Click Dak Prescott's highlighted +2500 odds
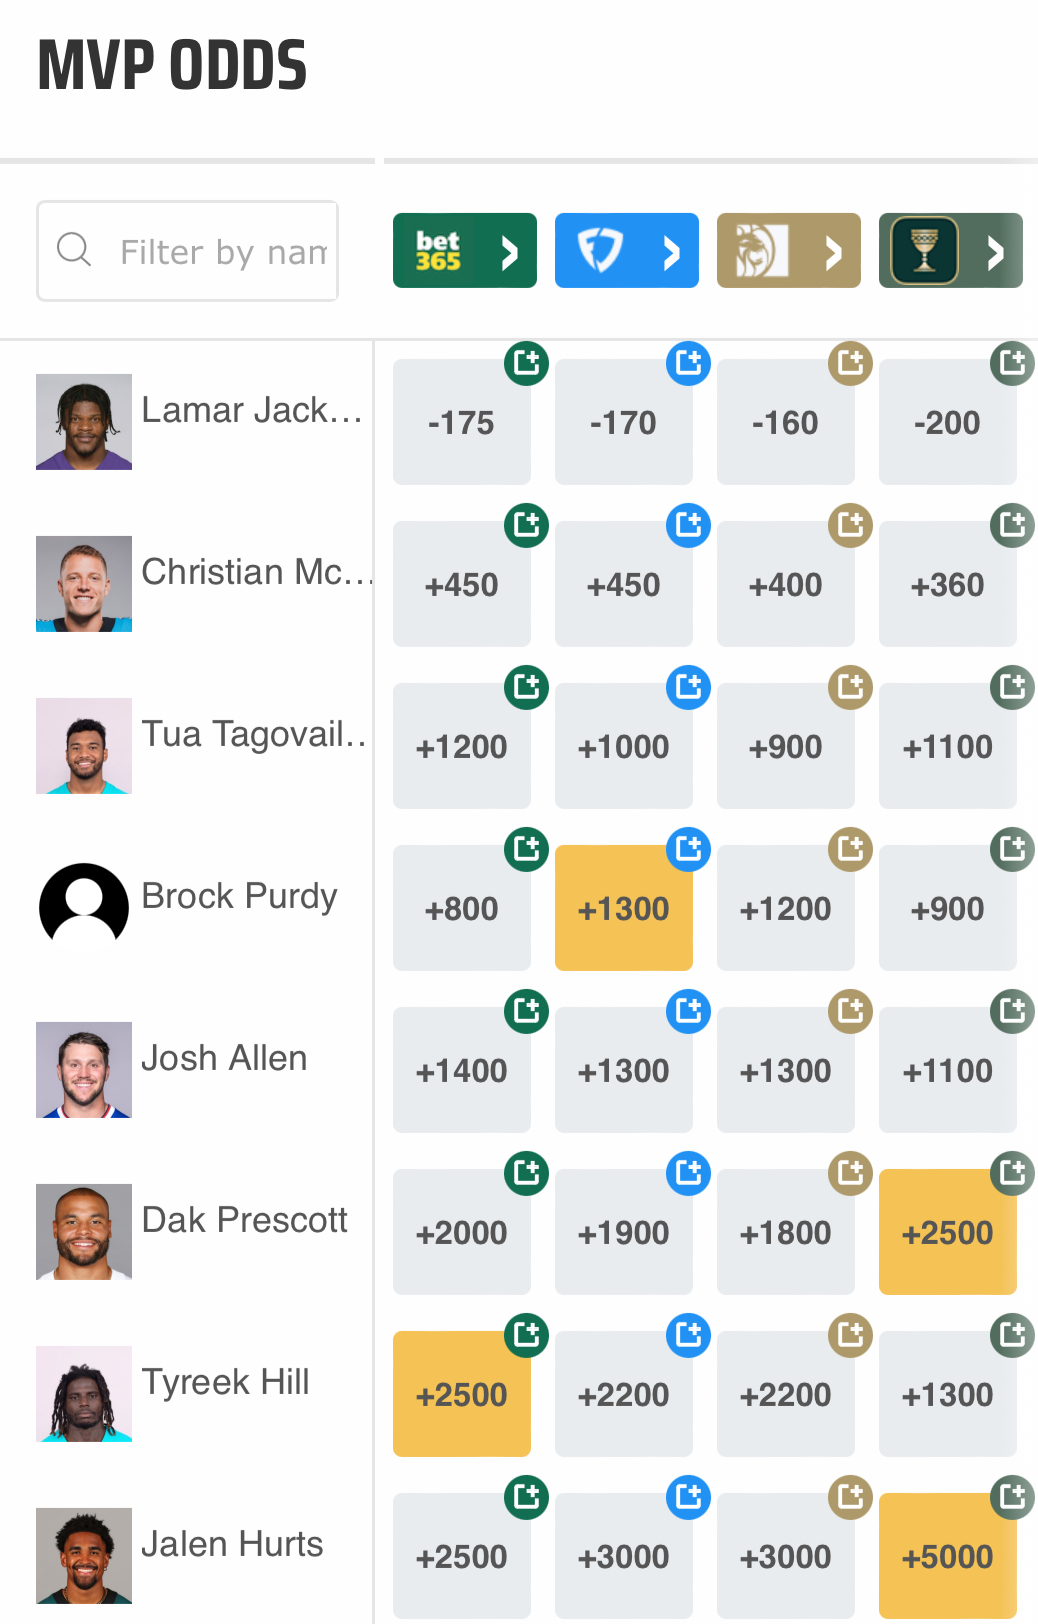Image resolution: width=1038 pixels, height=1624 pixels. (947, 1233)
